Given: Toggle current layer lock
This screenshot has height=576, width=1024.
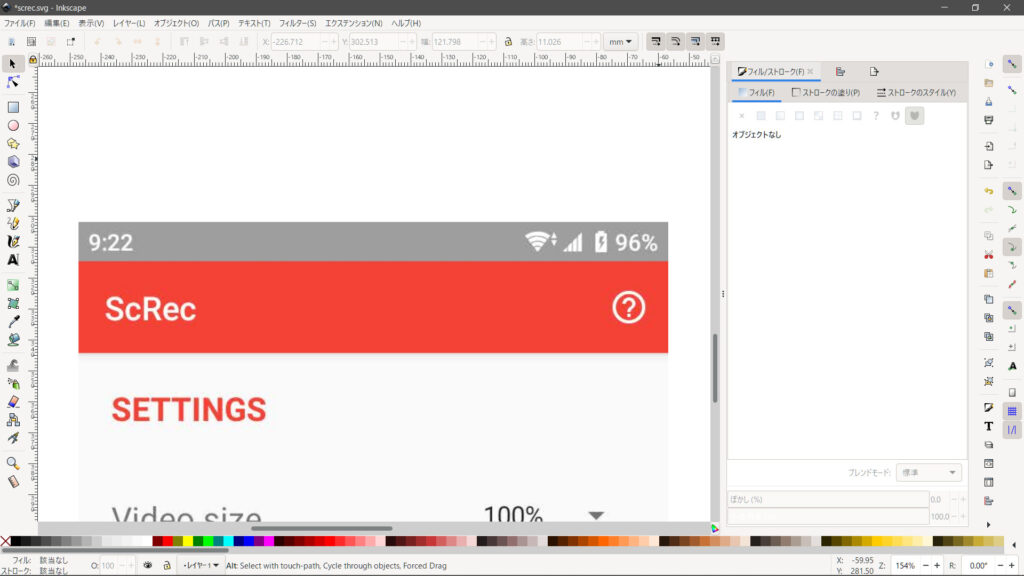Looking at the screenshot, I should click(167, 566).
